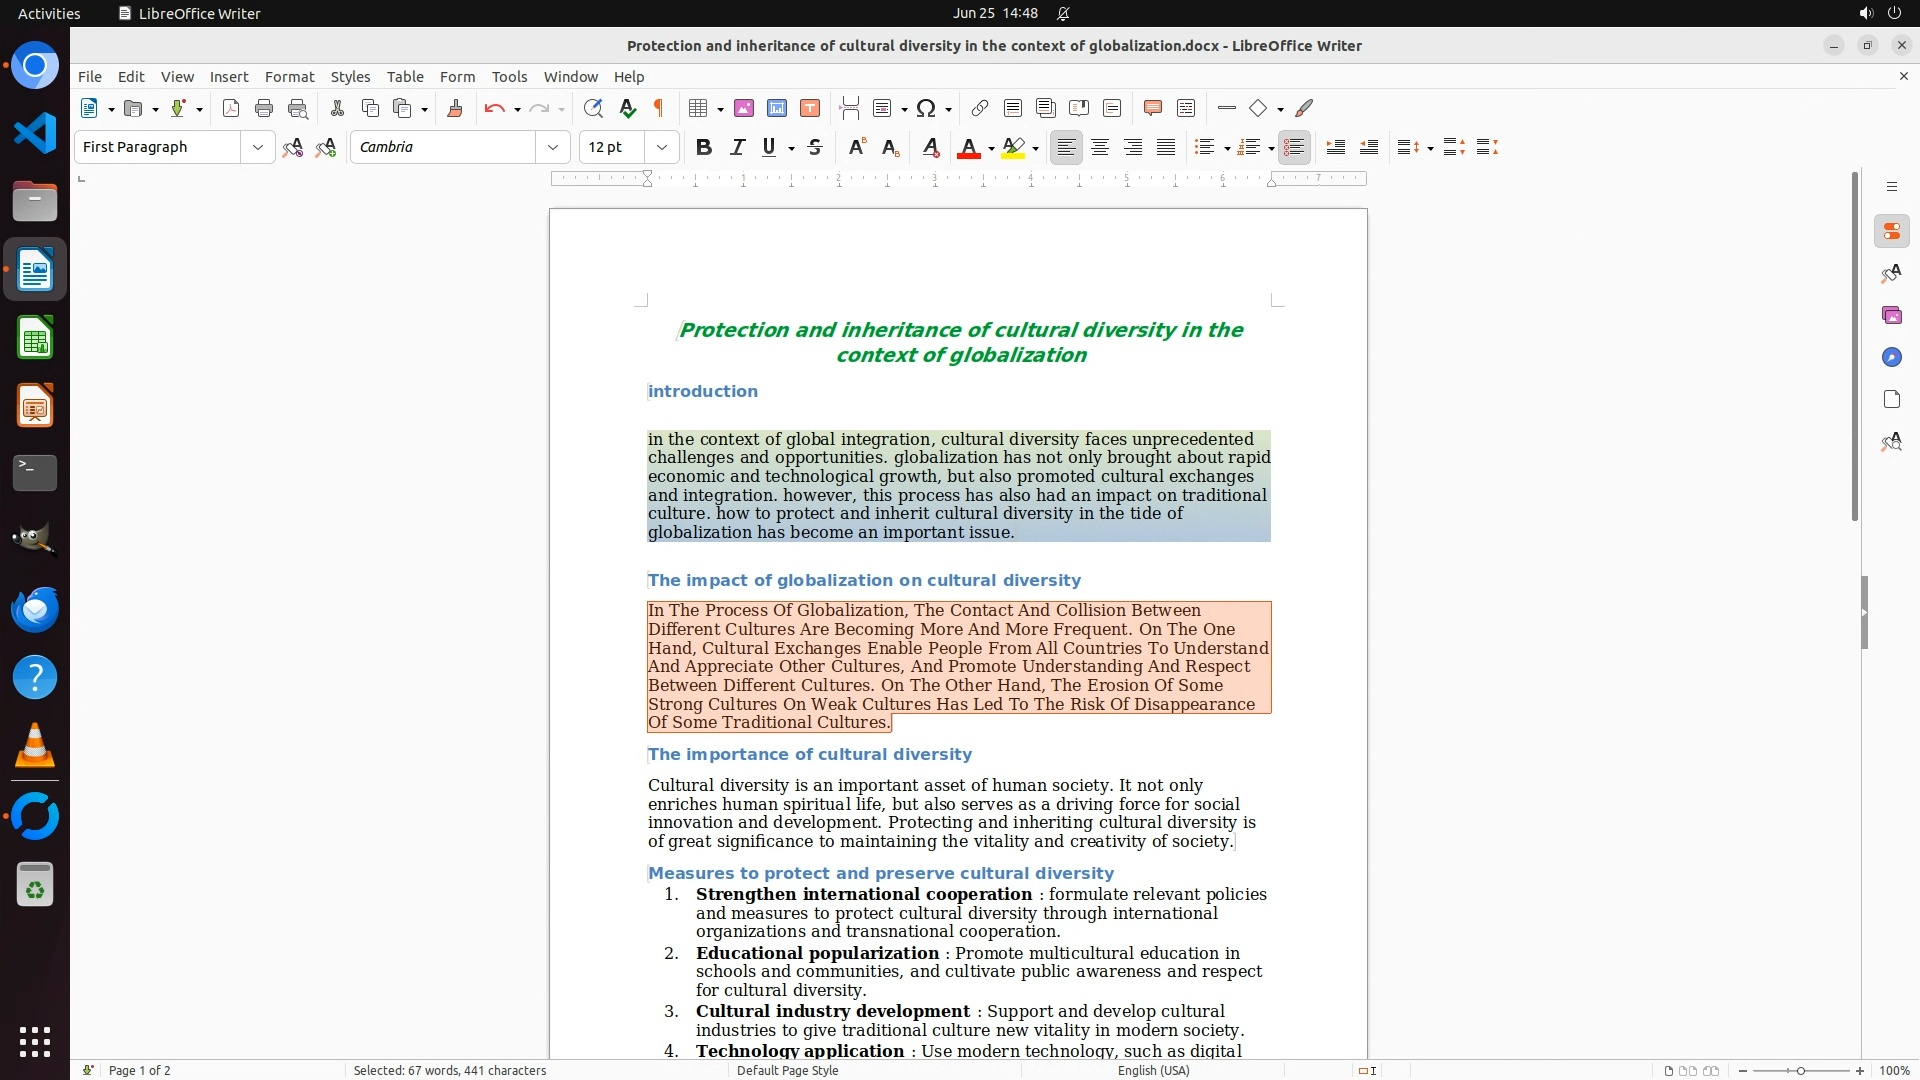
Task: Click Insert Special Character omega icon
Action: point(926,108)
